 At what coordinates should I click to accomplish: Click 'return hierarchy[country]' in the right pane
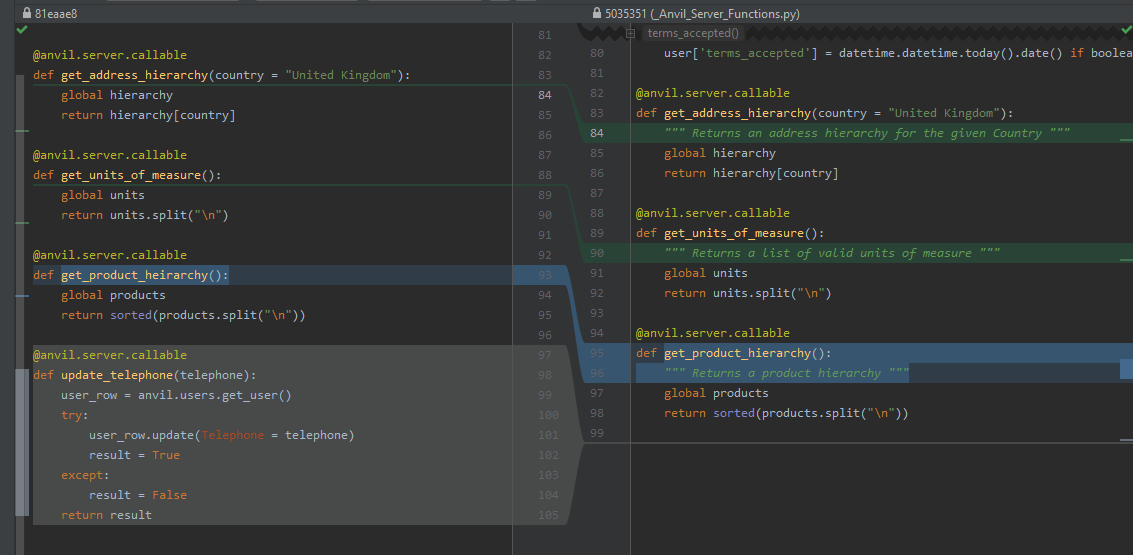coord(751,173)
